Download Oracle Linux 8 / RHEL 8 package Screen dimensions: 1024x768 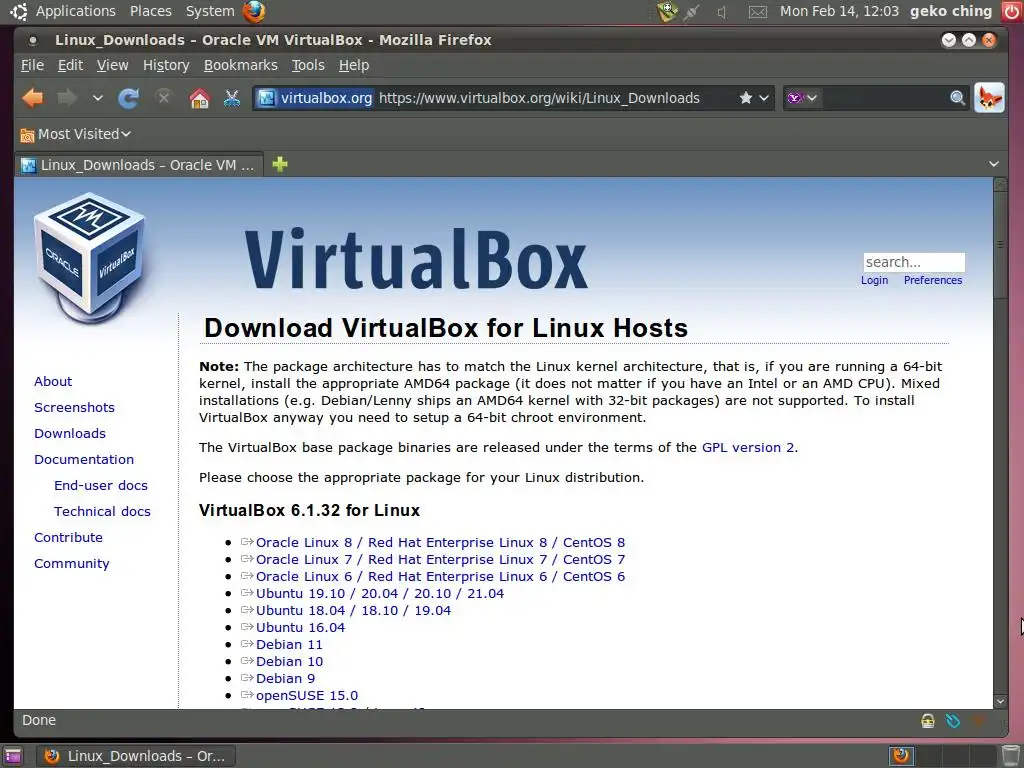point(440,543)
